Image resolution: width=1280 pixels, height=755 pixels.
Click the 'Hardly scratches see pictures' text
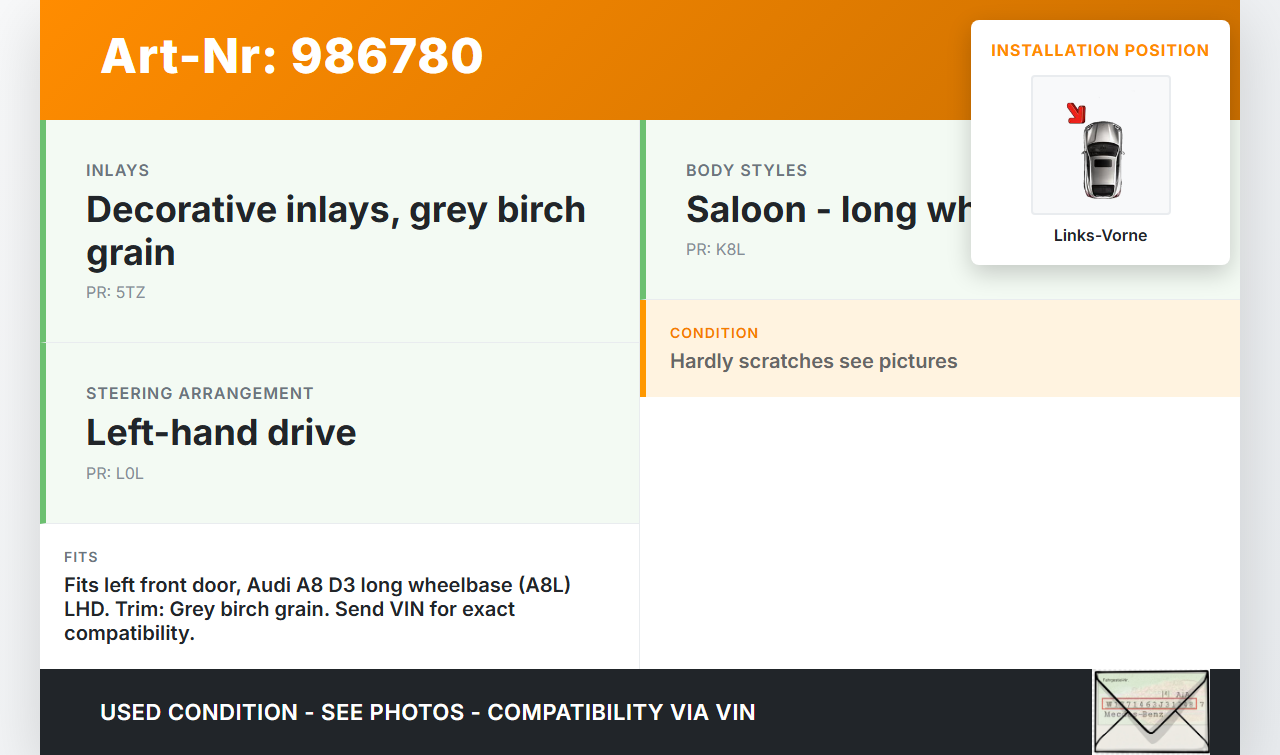pos(814,361)
